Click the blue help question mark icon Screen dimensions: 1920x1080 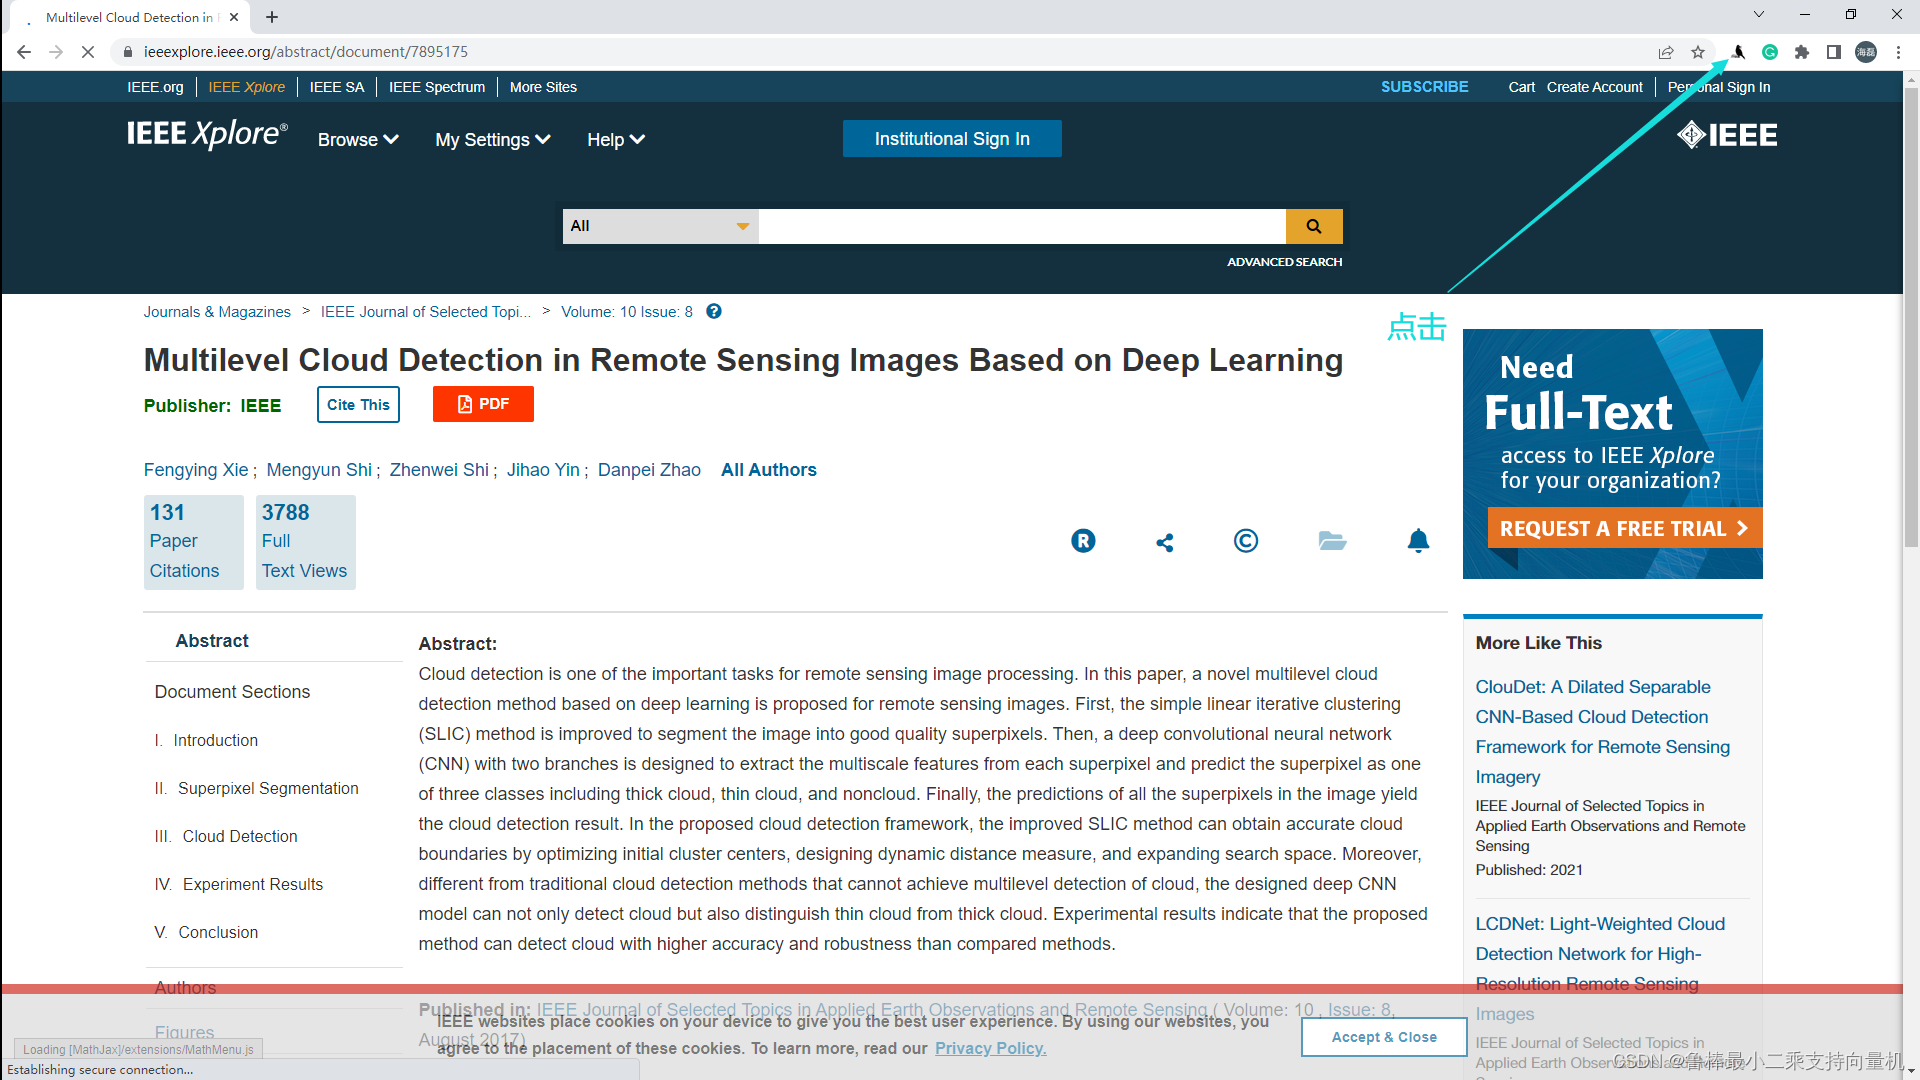[x=714, y=311]
